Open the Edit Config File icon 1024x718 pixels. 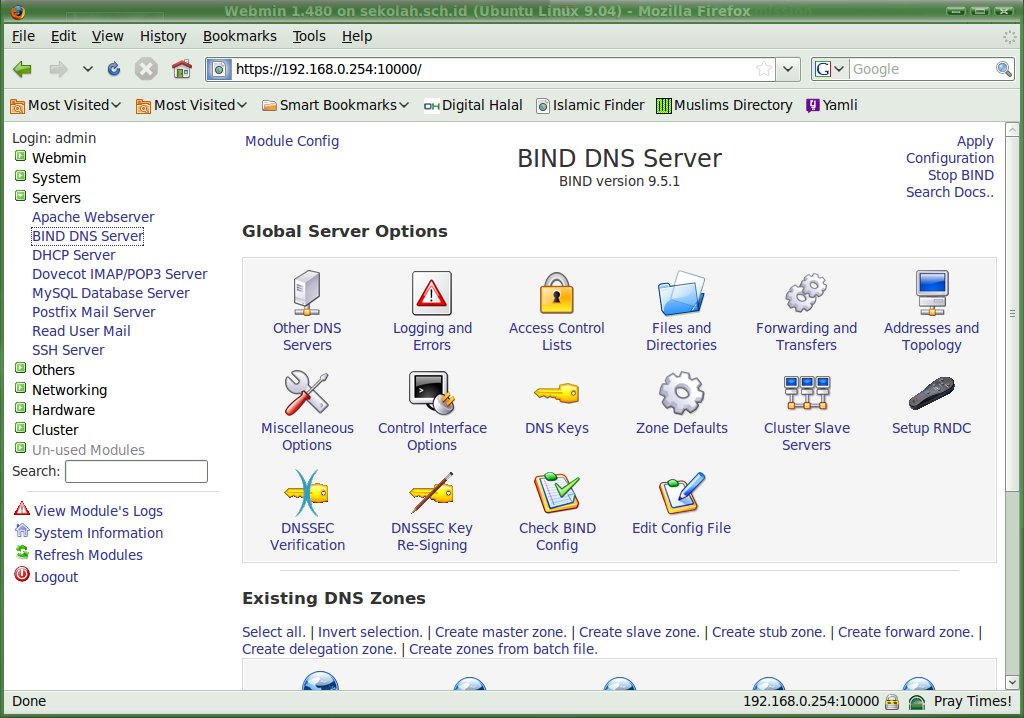(681, 494)
